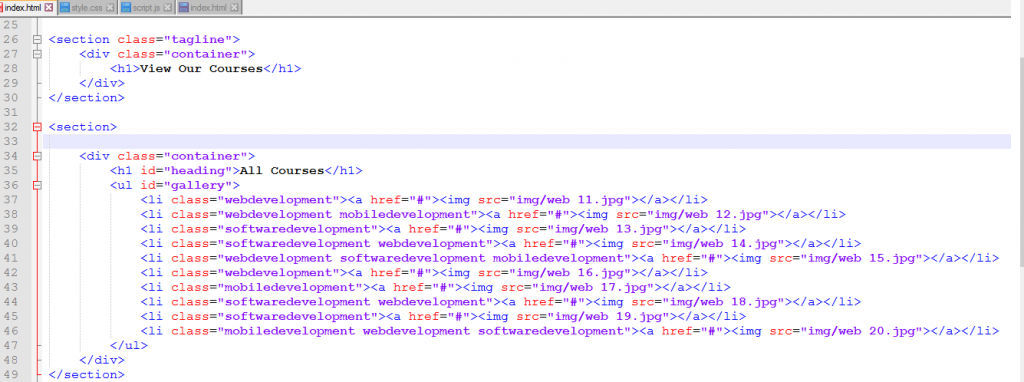
Task: Click "img/web 14.jpg" on line 40
Action: click(723, 244)
